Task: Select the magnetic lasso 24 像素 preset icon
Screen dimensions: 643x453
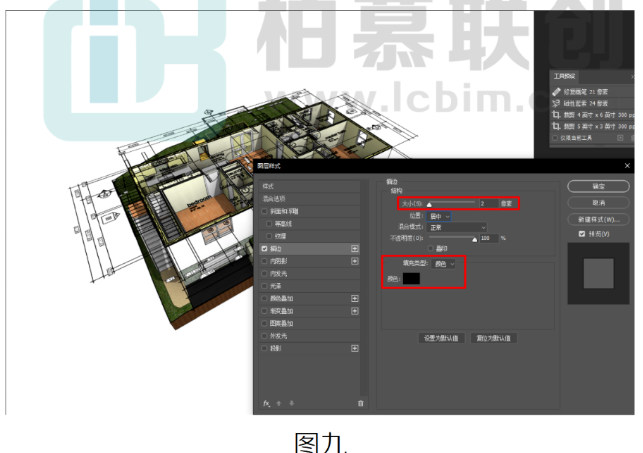Action: (556, 103)
